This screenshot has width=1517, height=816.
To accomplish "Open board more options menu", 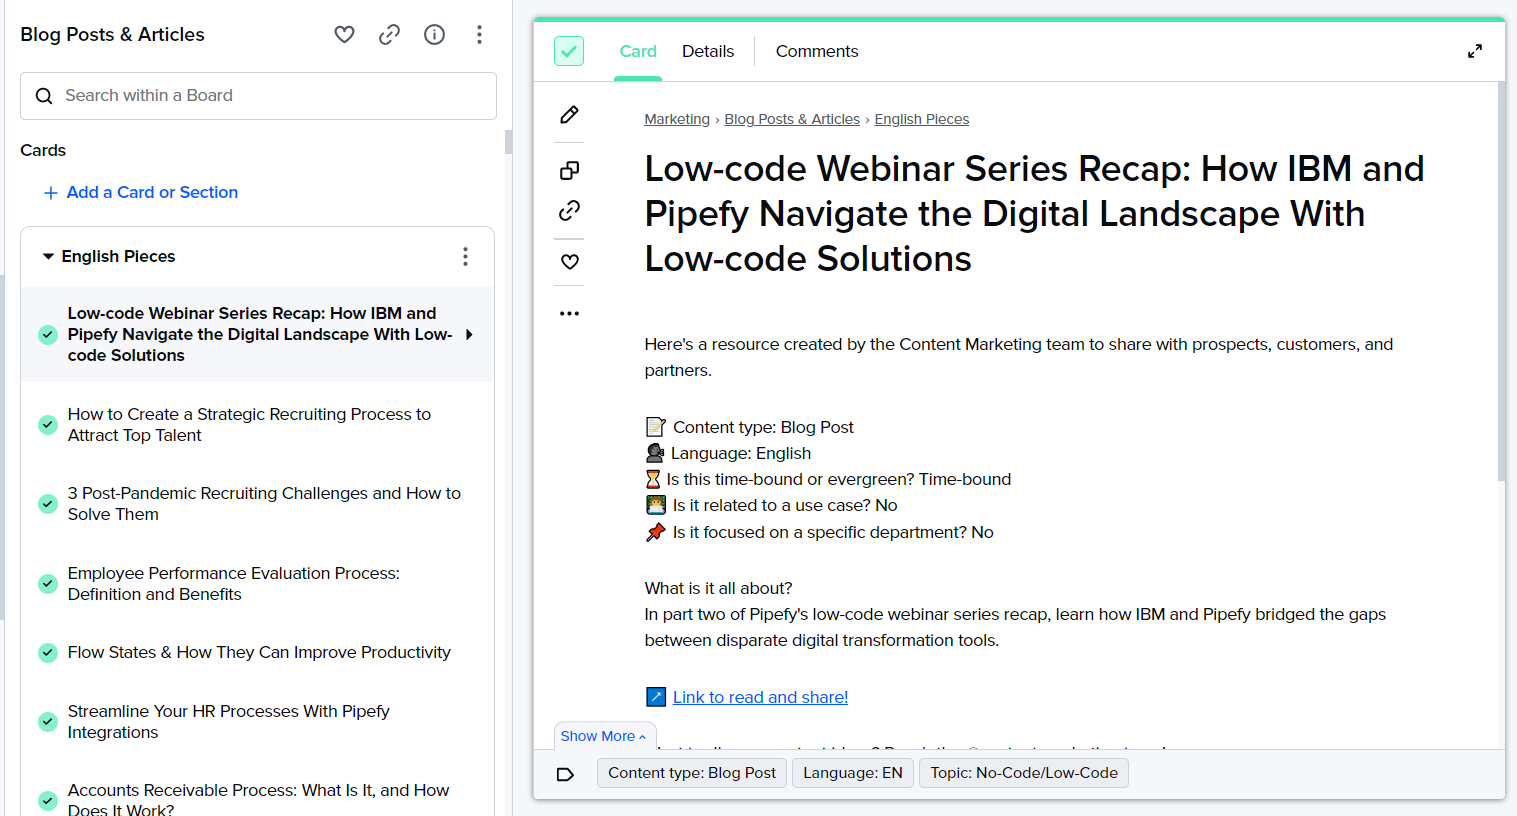I will (479, 35).
